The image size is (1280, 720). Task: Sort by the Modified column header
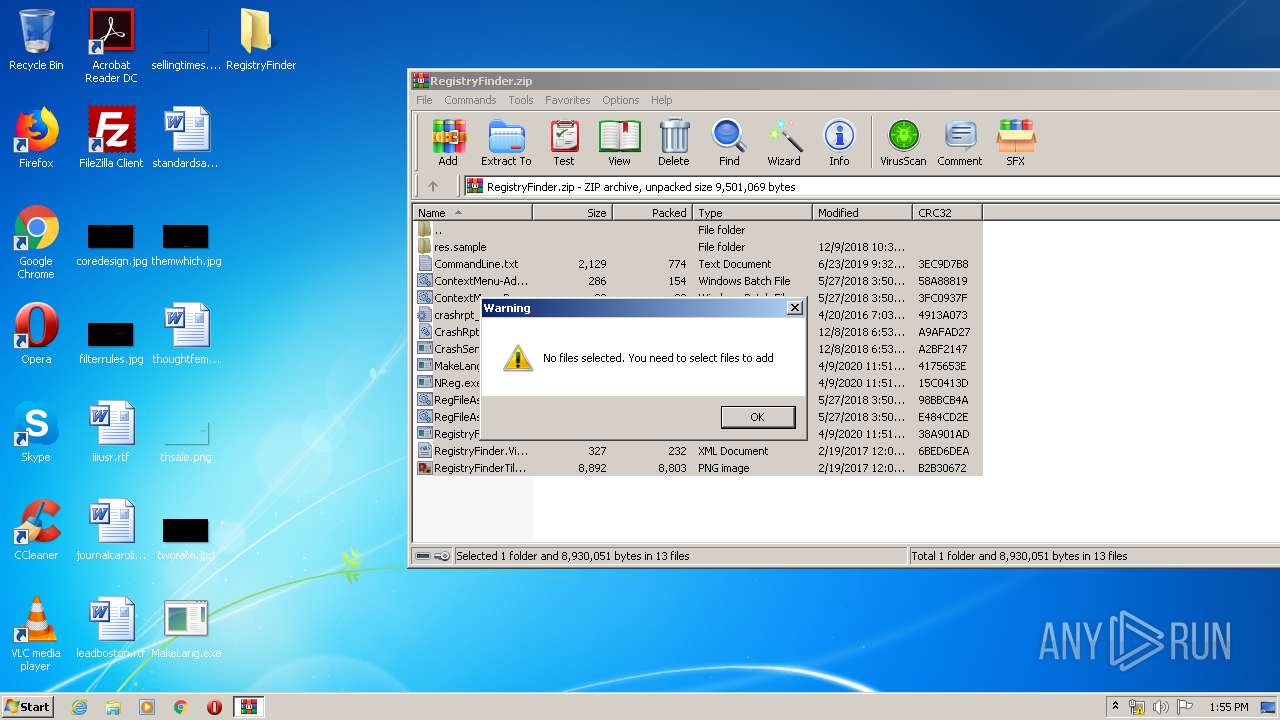point(862,212)
